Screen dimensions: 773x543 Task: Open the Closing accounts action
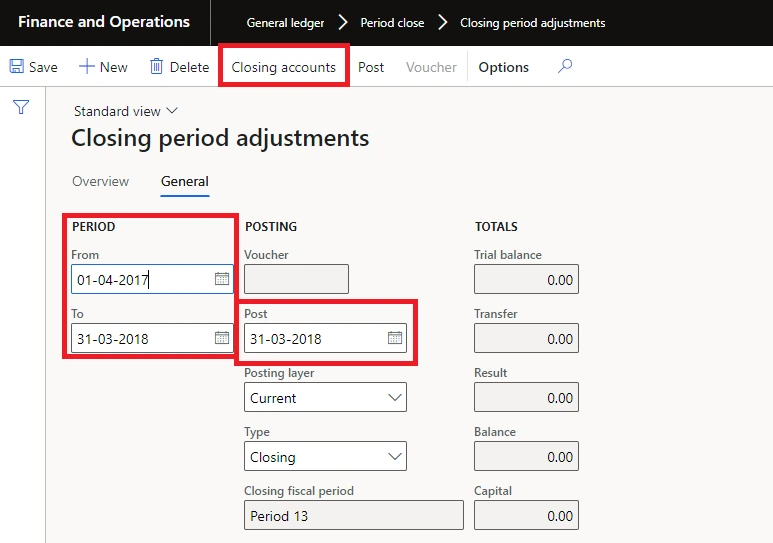(x=283, y=67)
